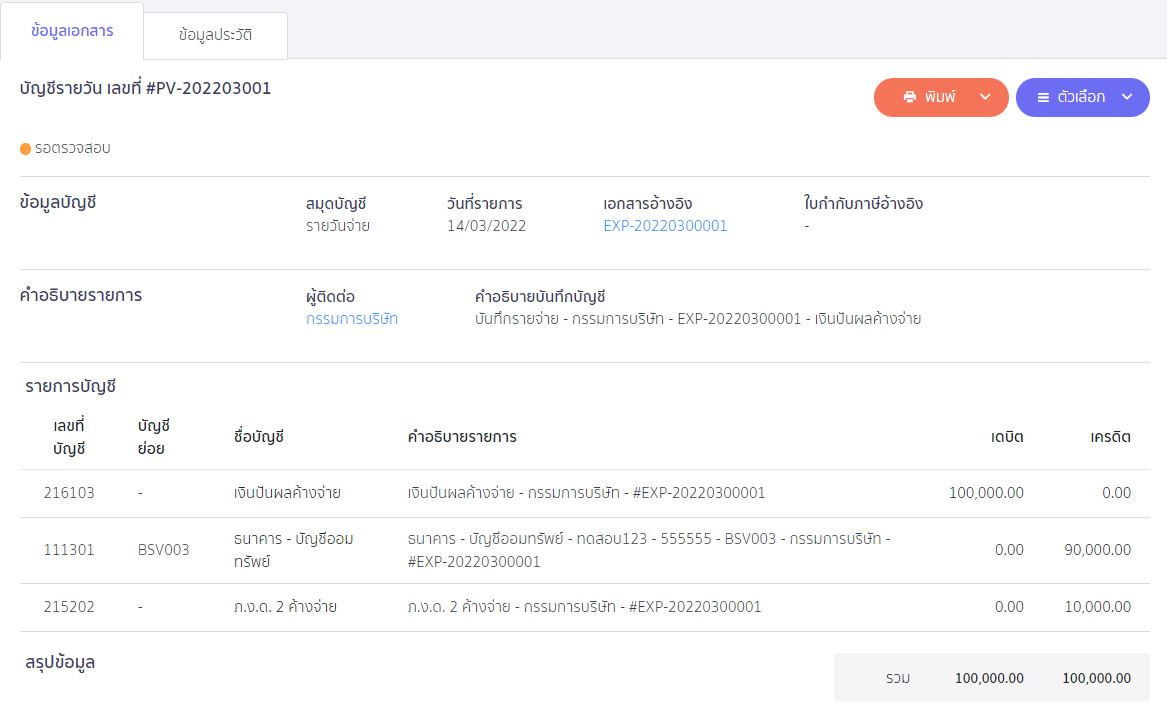The height and width of the screenshot is (726, 1167).
Task: Click the รวม total label
Action: point(898,678)
